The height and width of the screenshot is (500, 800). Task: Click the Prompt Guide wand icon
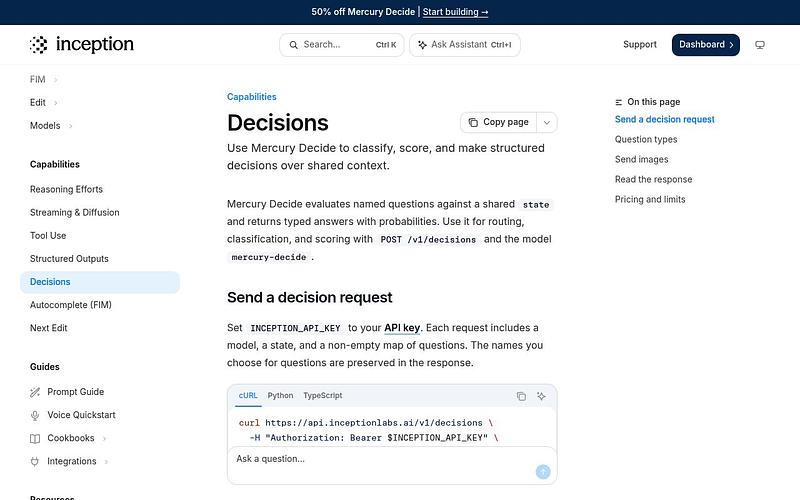click(x=35, y=392)
